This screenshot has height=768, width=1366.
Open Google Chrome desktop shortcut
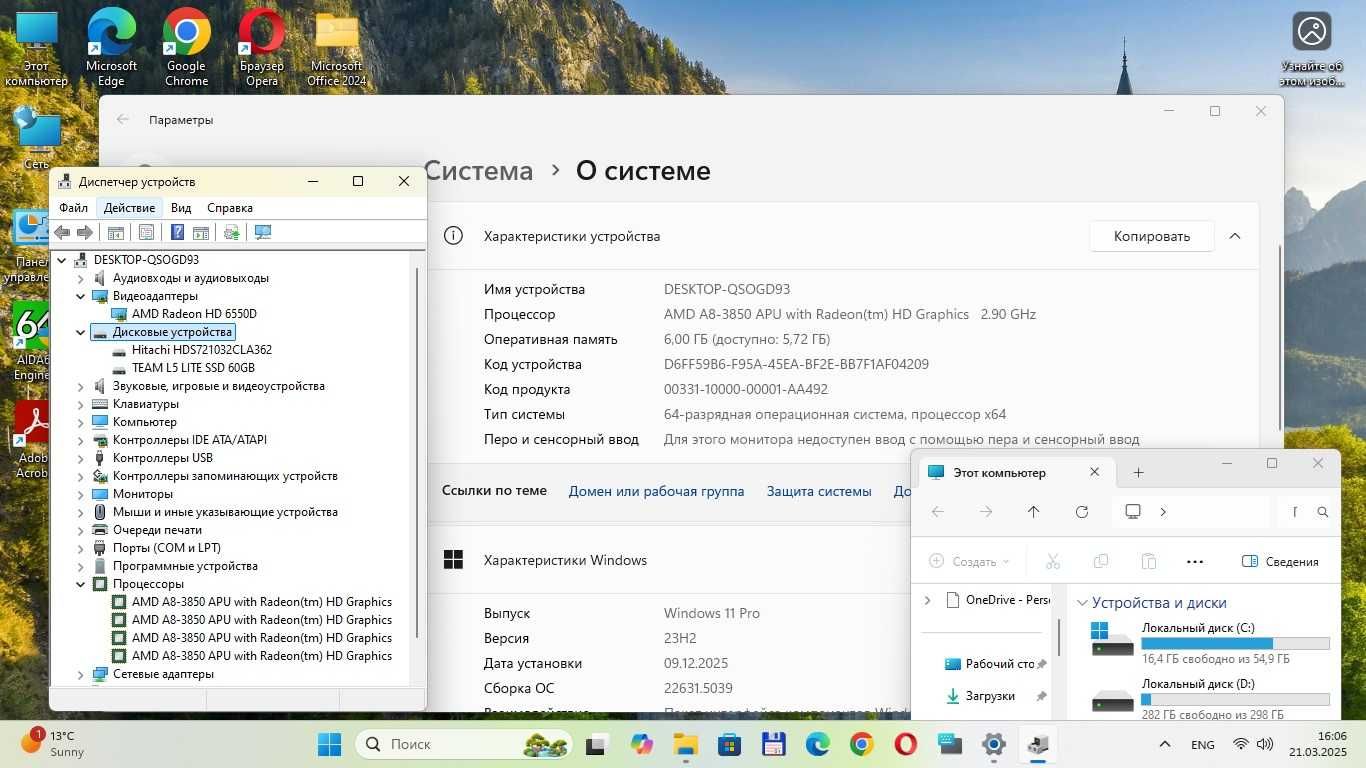click(186, 48)
